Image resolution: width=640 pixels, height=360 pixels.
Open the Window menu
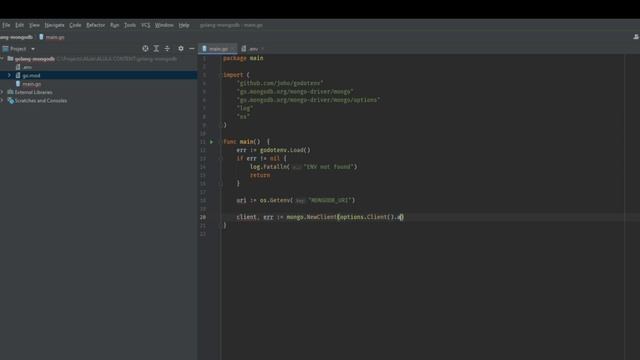164,25
